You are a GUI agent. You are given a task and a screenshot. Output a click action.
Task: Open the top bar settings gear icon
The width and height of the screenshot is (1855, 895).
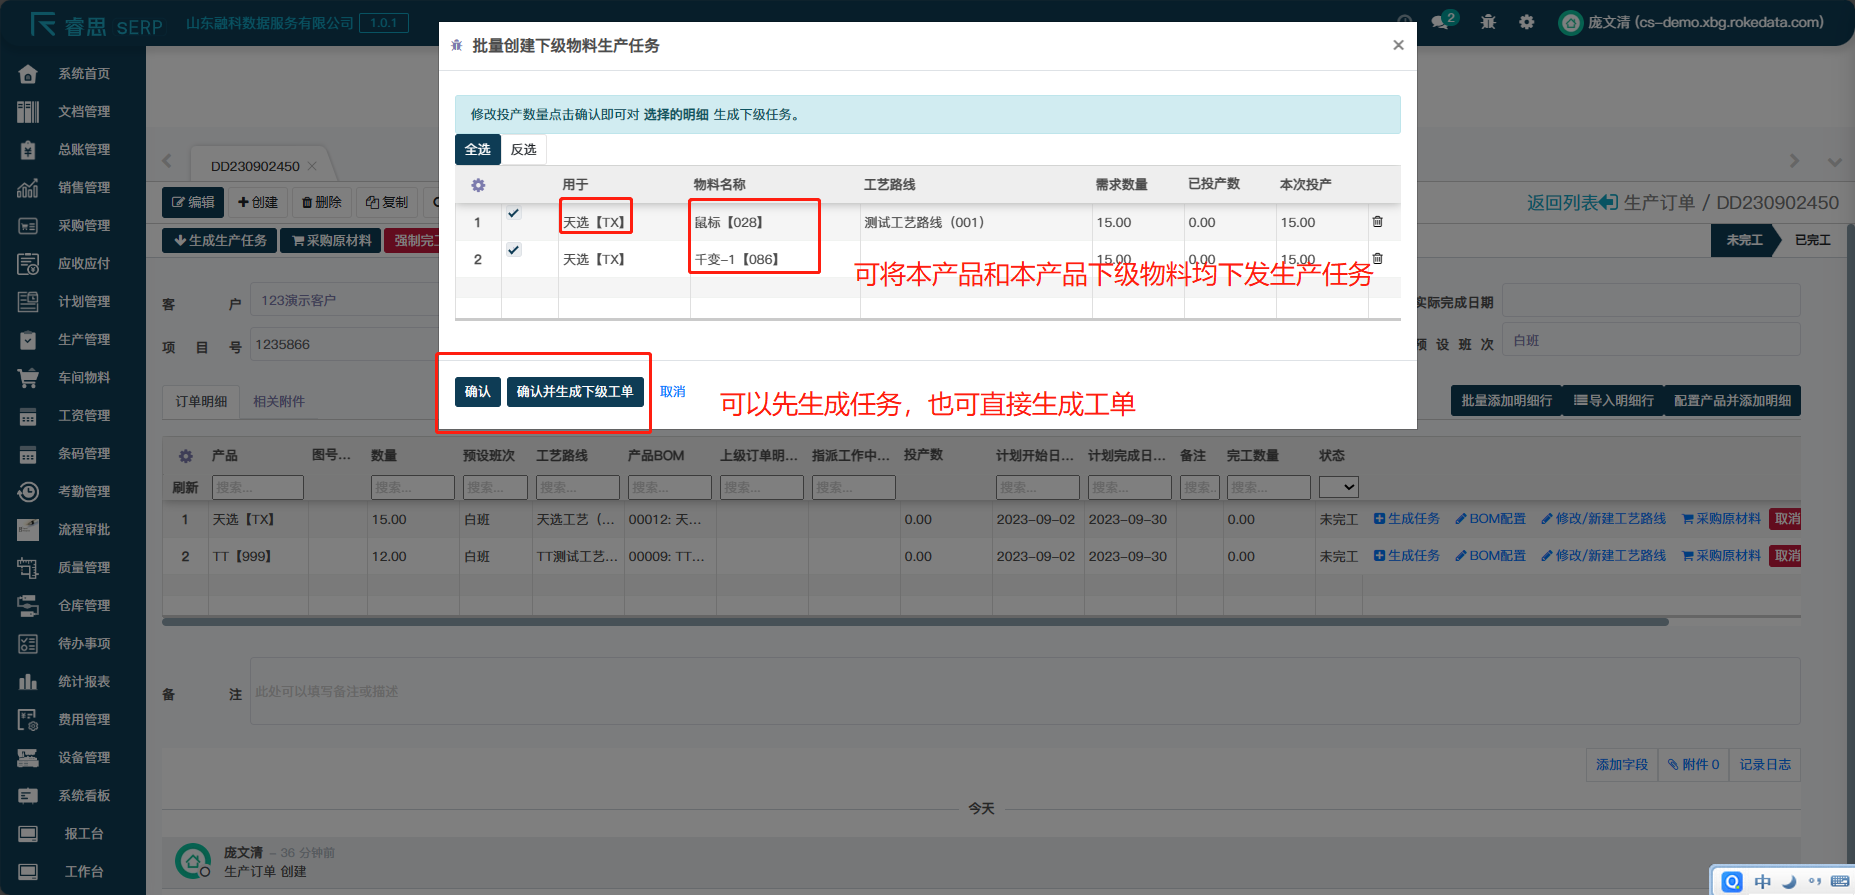(1526, 22)
